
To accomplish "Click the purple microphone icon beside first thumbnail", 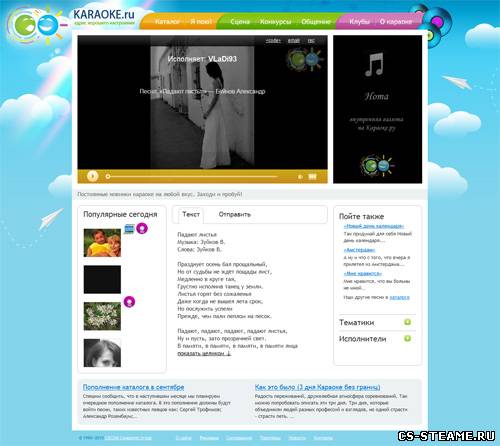I will 142,228.
